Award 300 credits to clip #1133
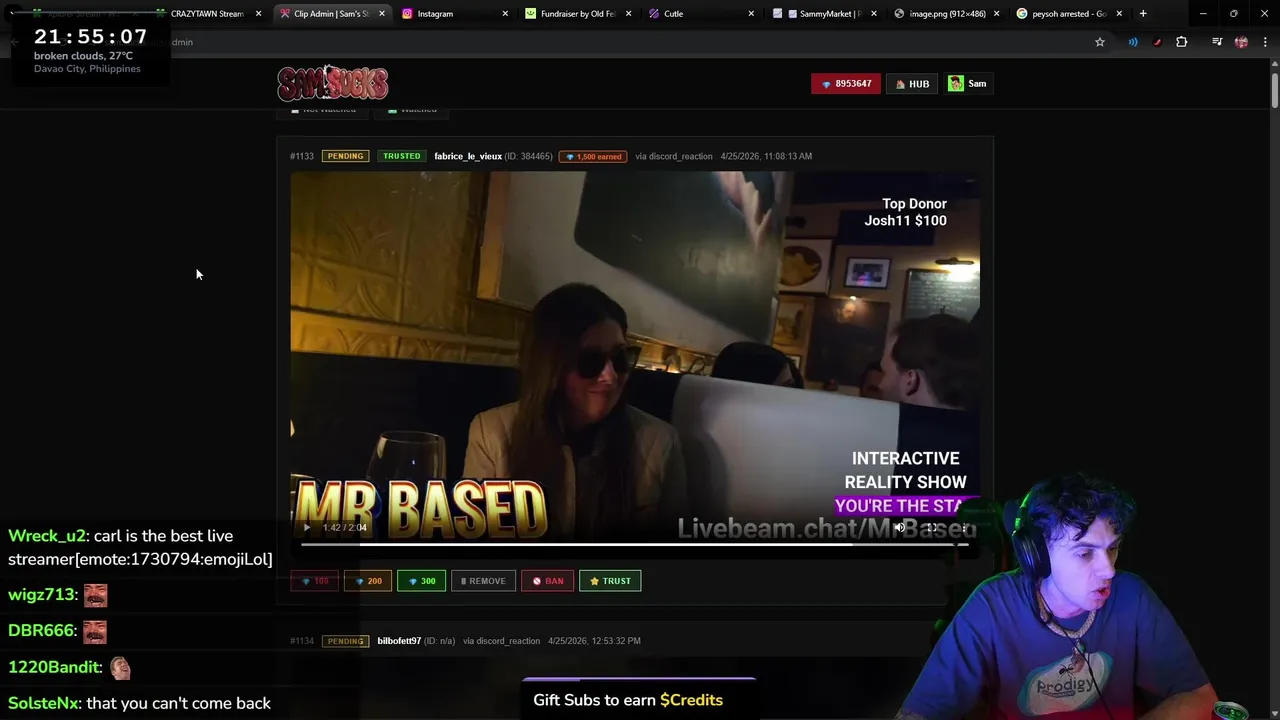The image size is (1280, 720). point(421,581)
